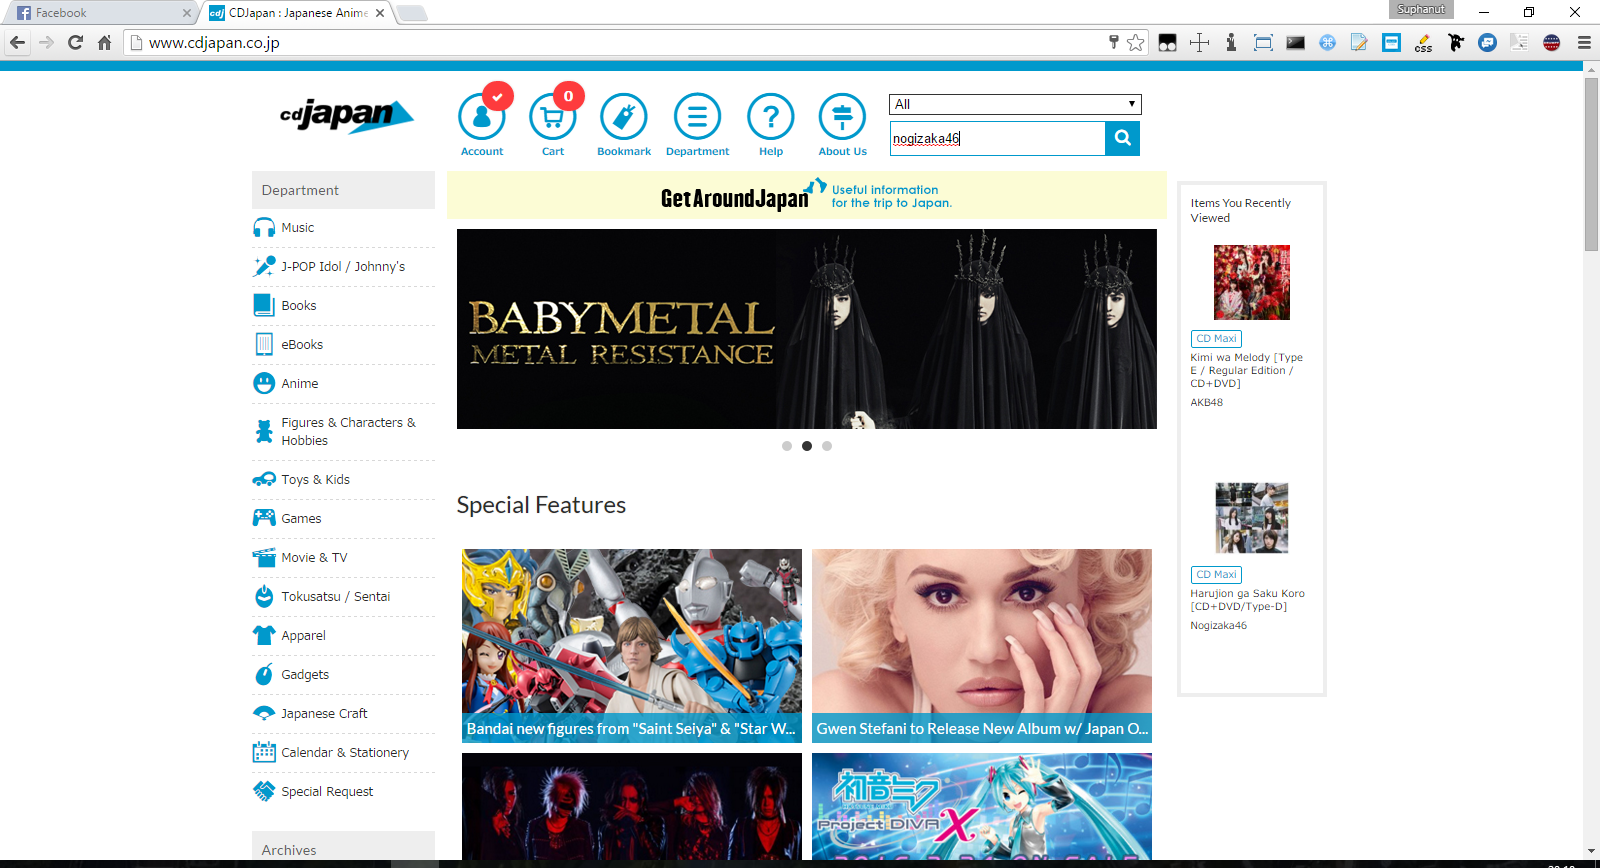Click the Gadgets icon

264,674
